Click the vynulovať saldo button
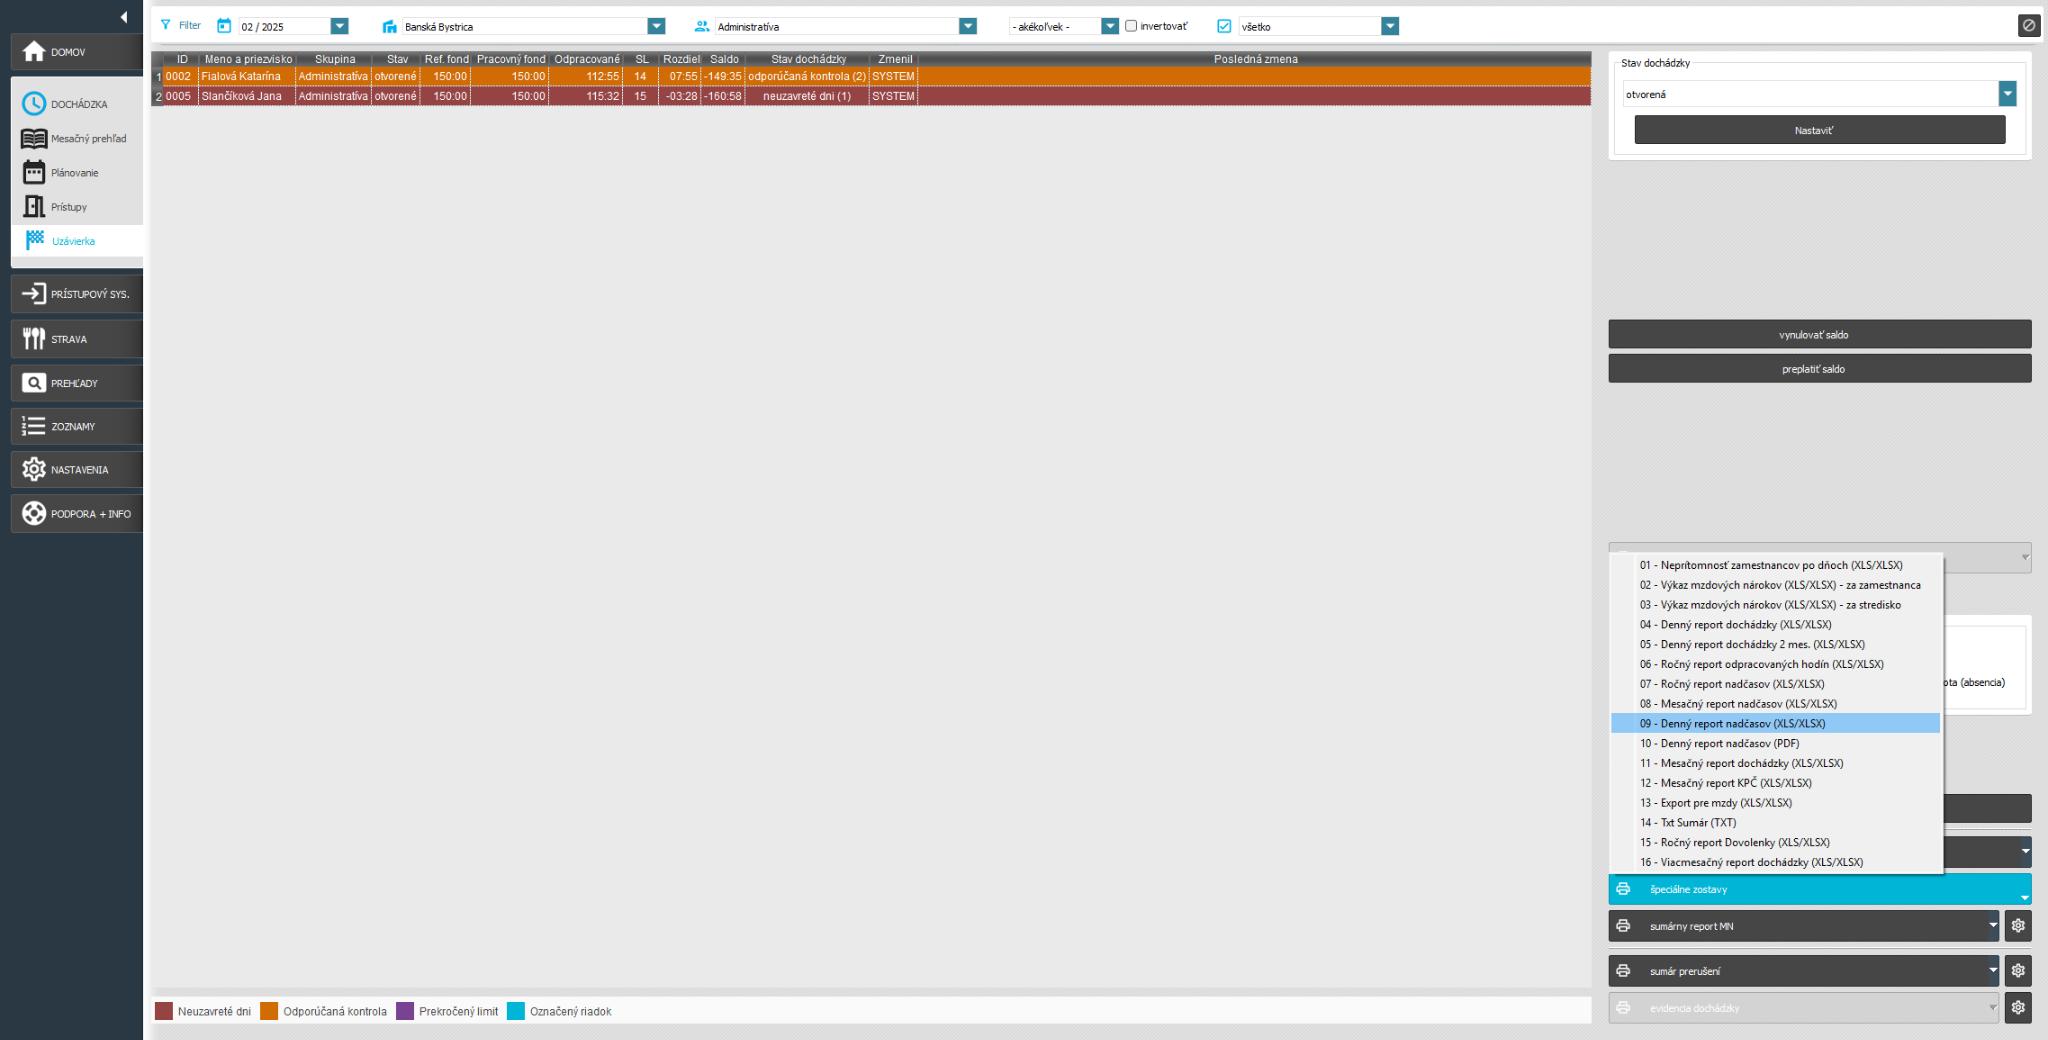The width and height of the screenshot is (2048, 1040). [1819, 335]
